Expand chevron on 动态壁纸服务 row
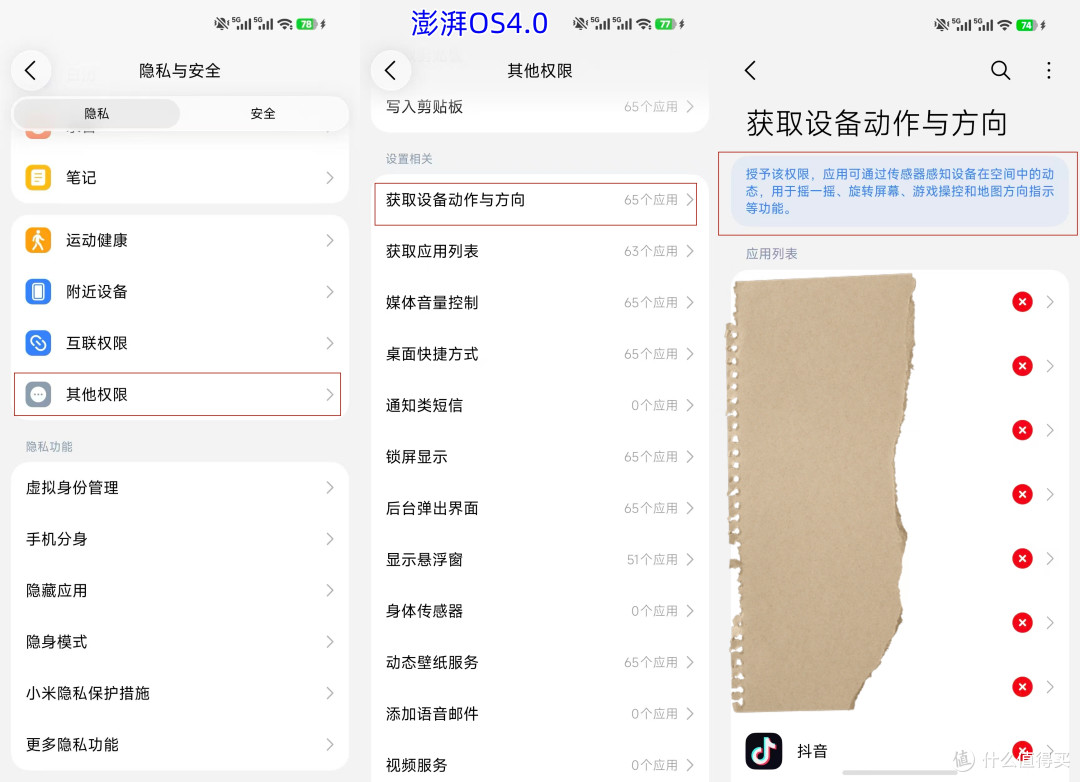1080x782 pixels. pyautogui.click(x=690, y=663)
